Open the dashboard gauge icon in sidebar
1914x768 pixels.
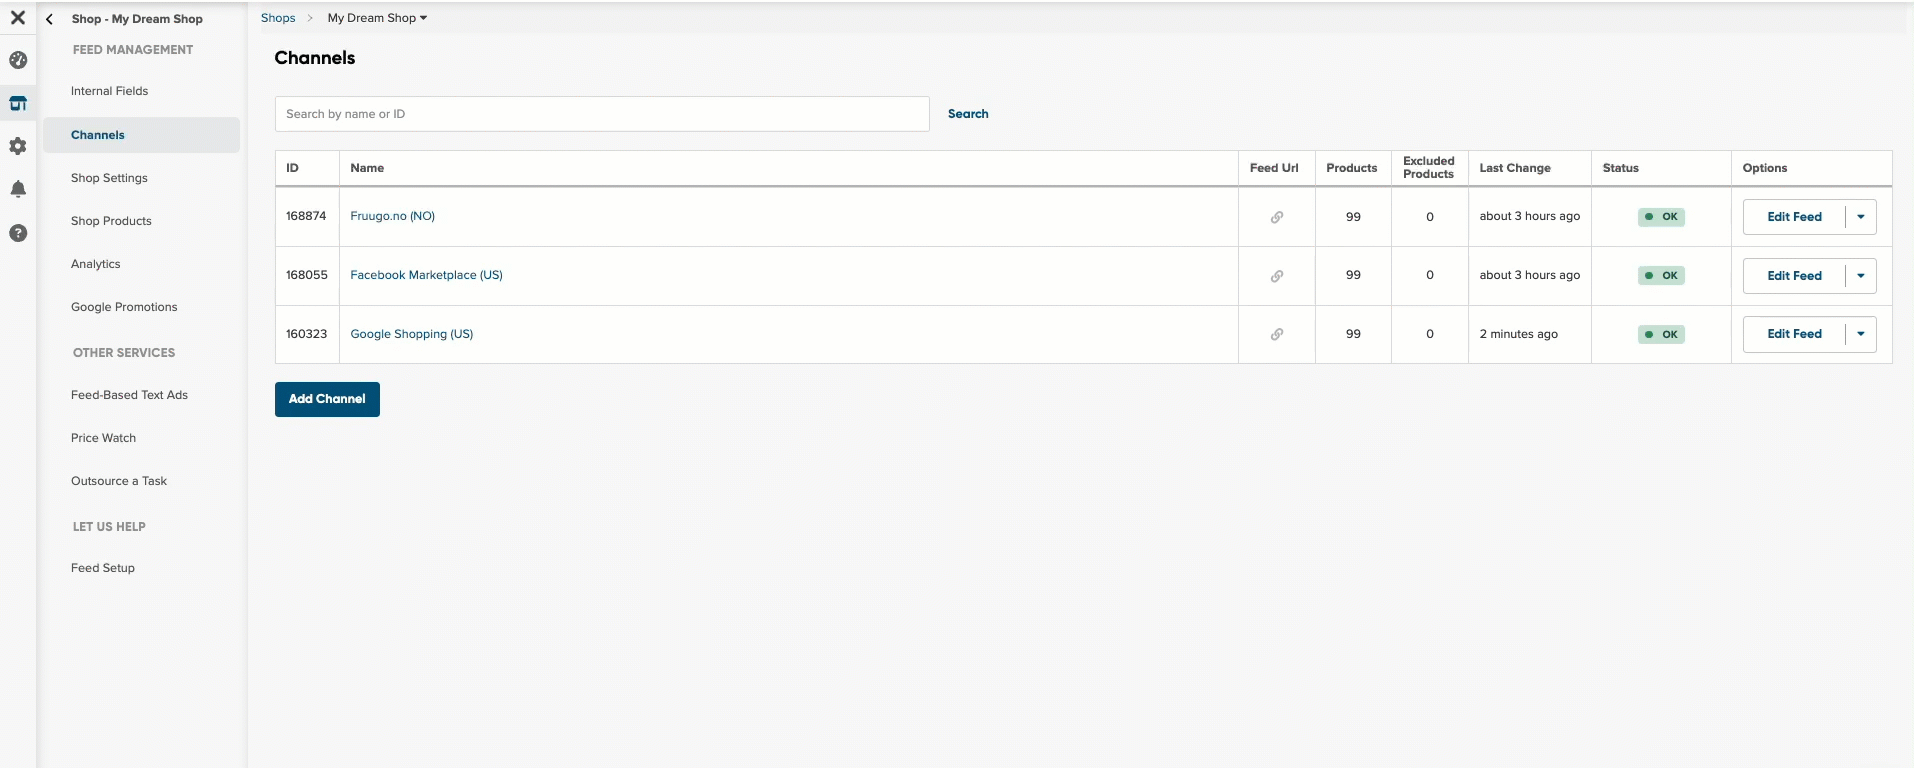pos(18,60)
